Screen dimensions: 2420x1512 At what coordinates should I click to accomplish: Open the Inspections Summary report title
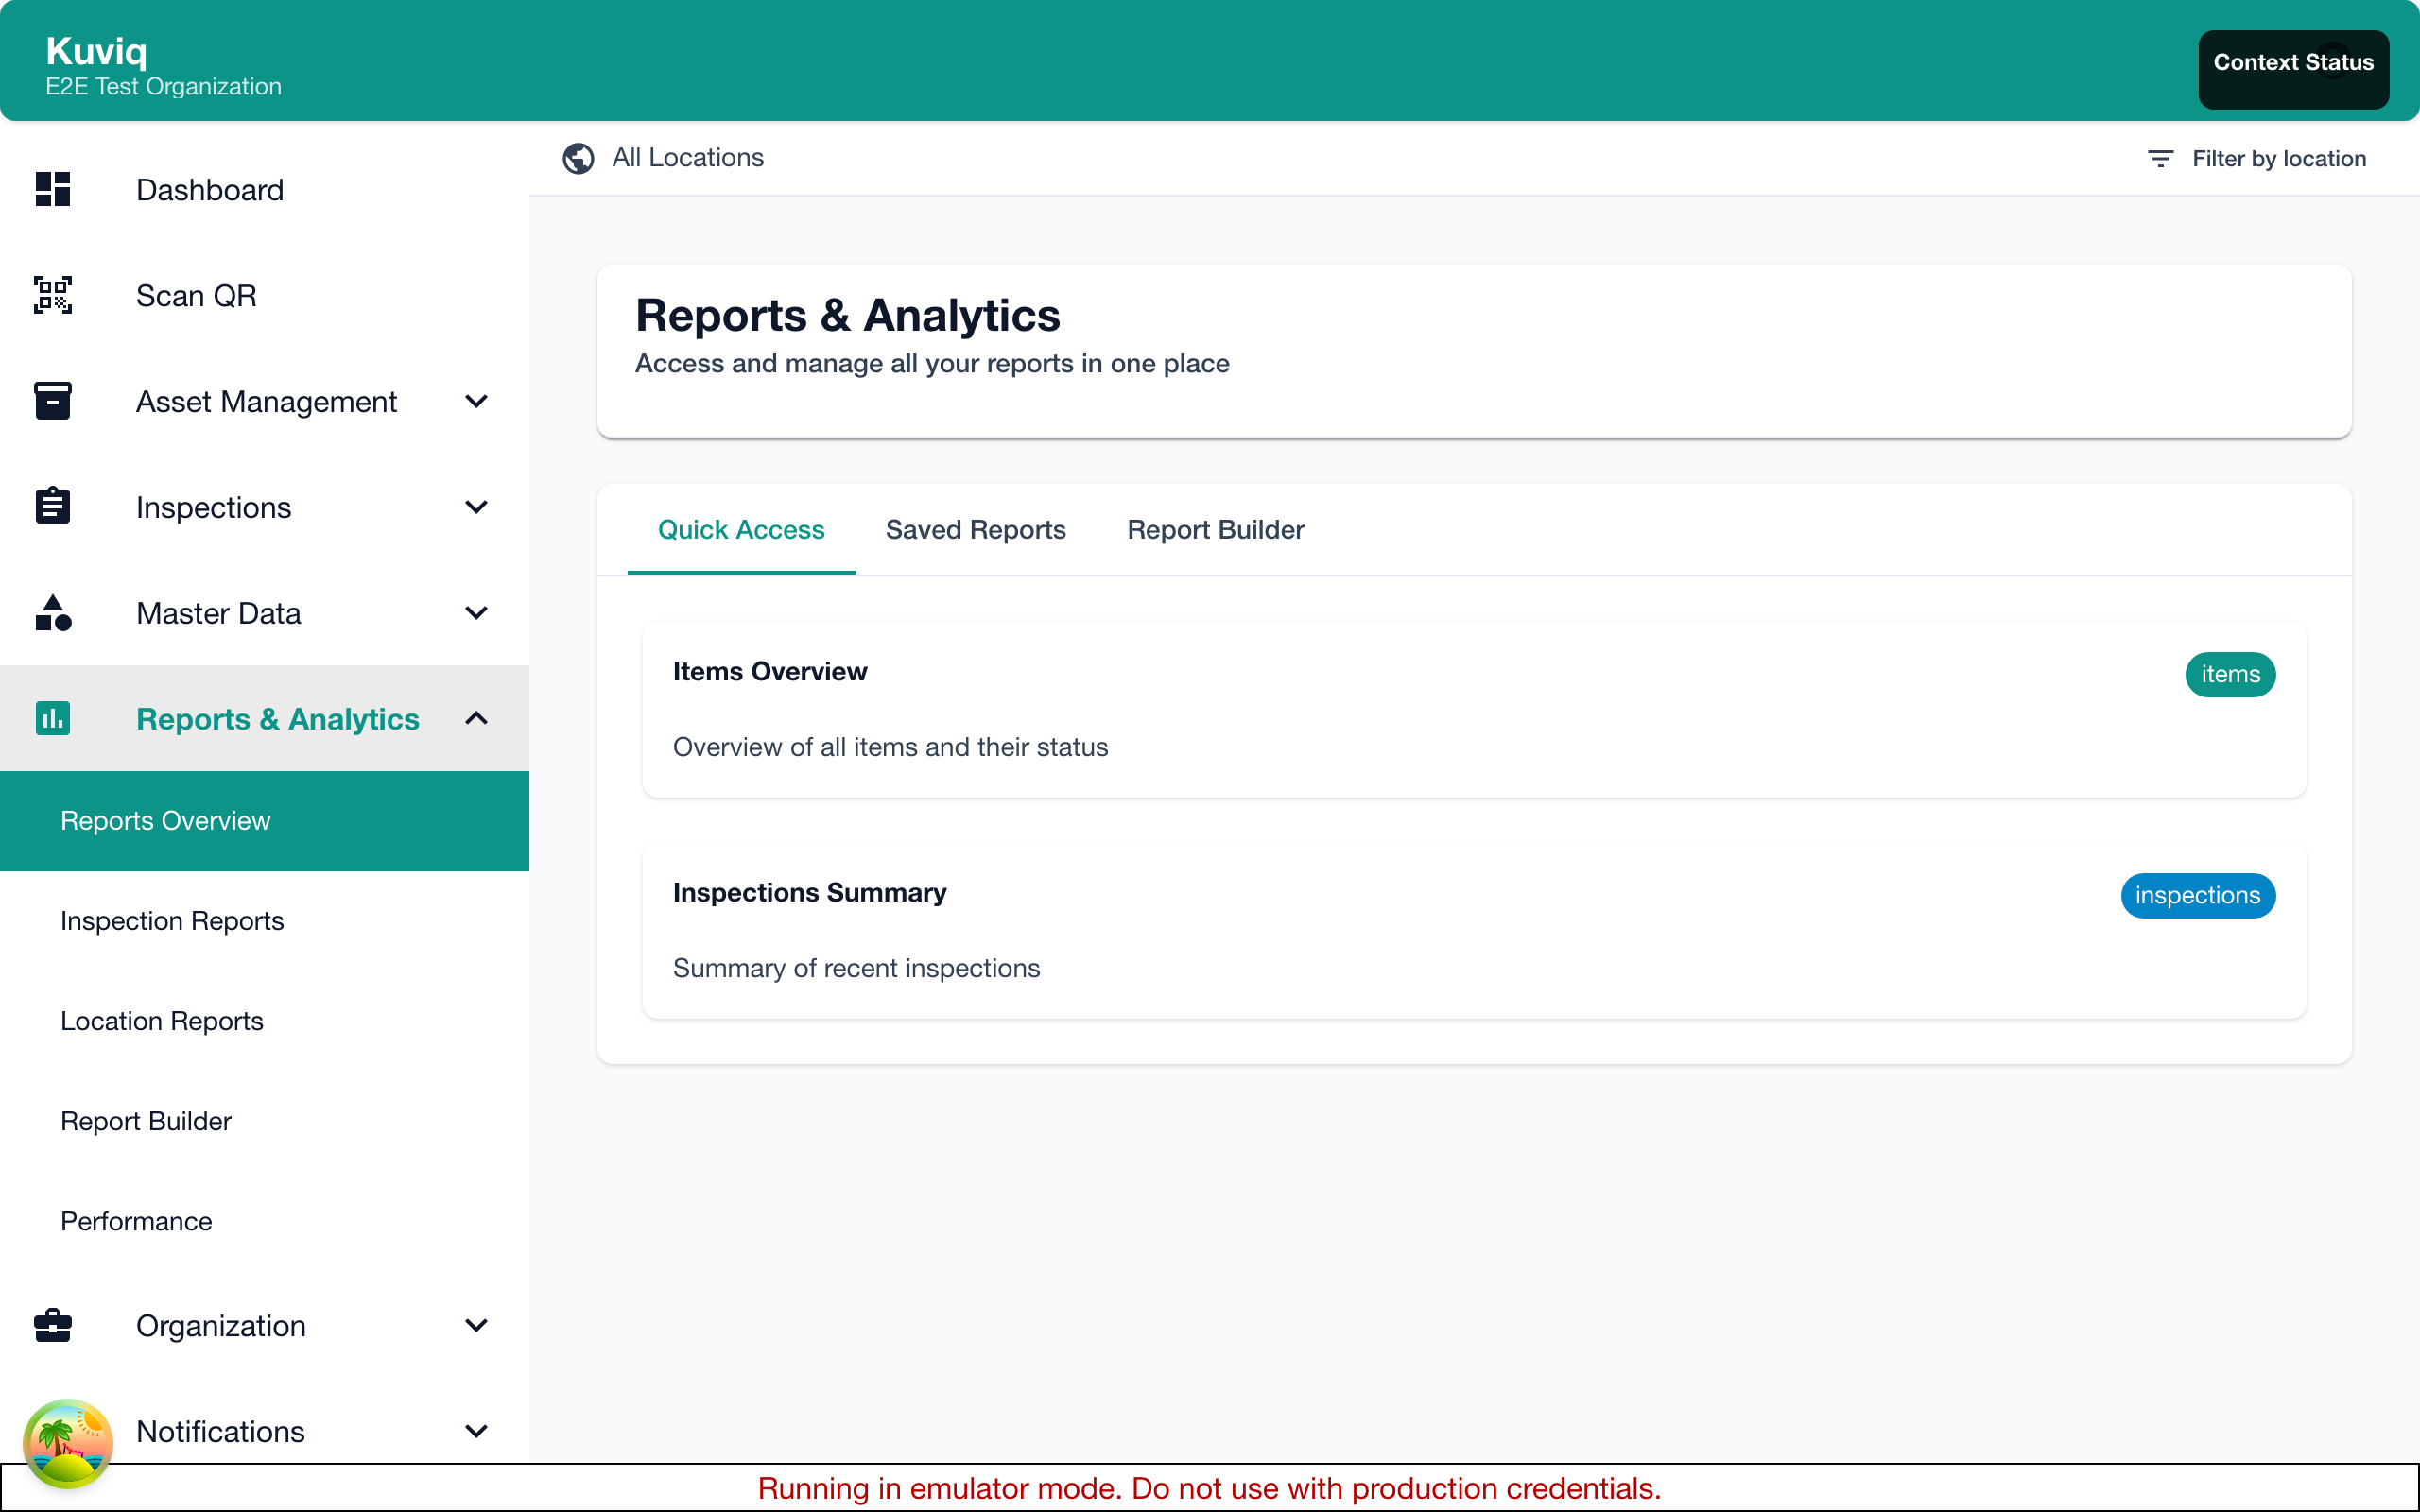(x=809, y=892)
